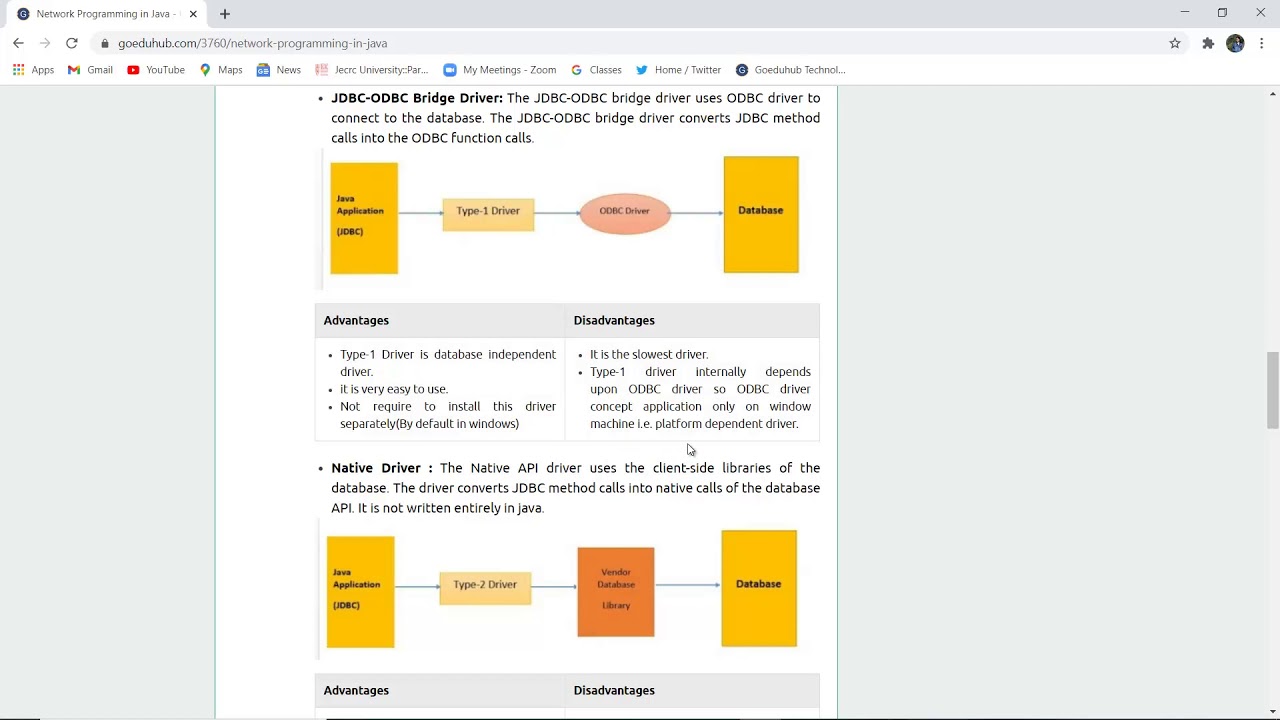Screen dimensions: 1280x720
Task: Click Java Application box in Native Driver diagram
Action: pyautogui.click(x=361, y=592)
